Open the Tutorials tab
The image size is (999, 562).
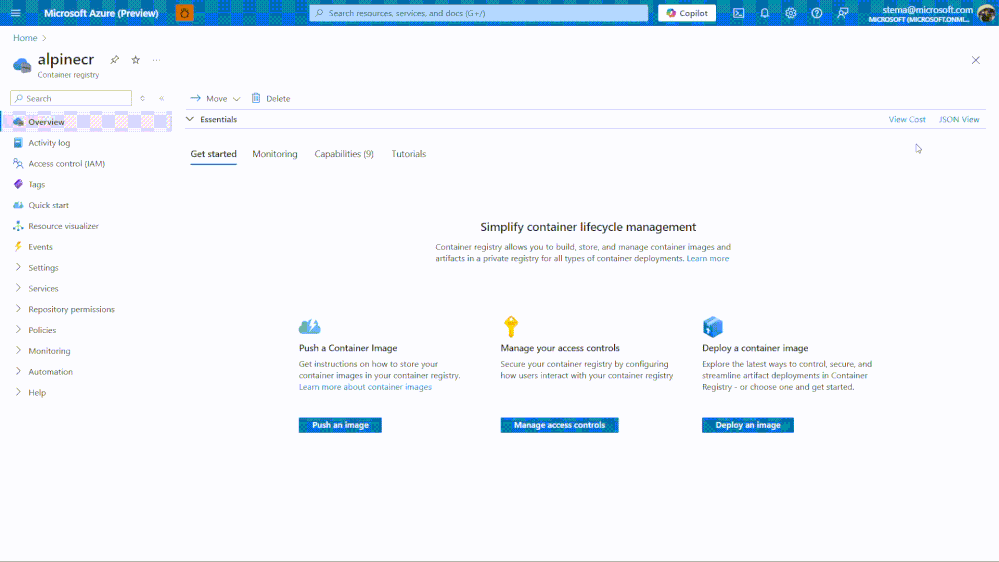click(x=408, y=154)
